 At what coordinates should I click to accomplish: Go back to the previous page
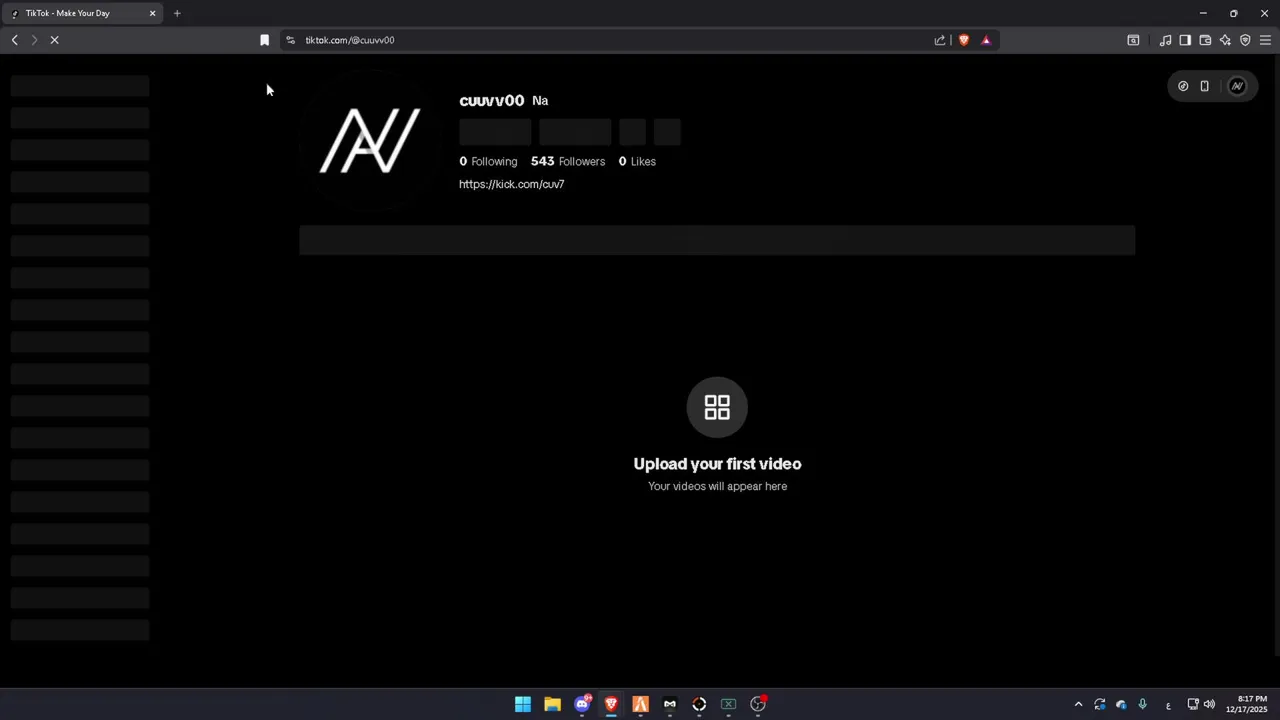[x=15, y=40]
